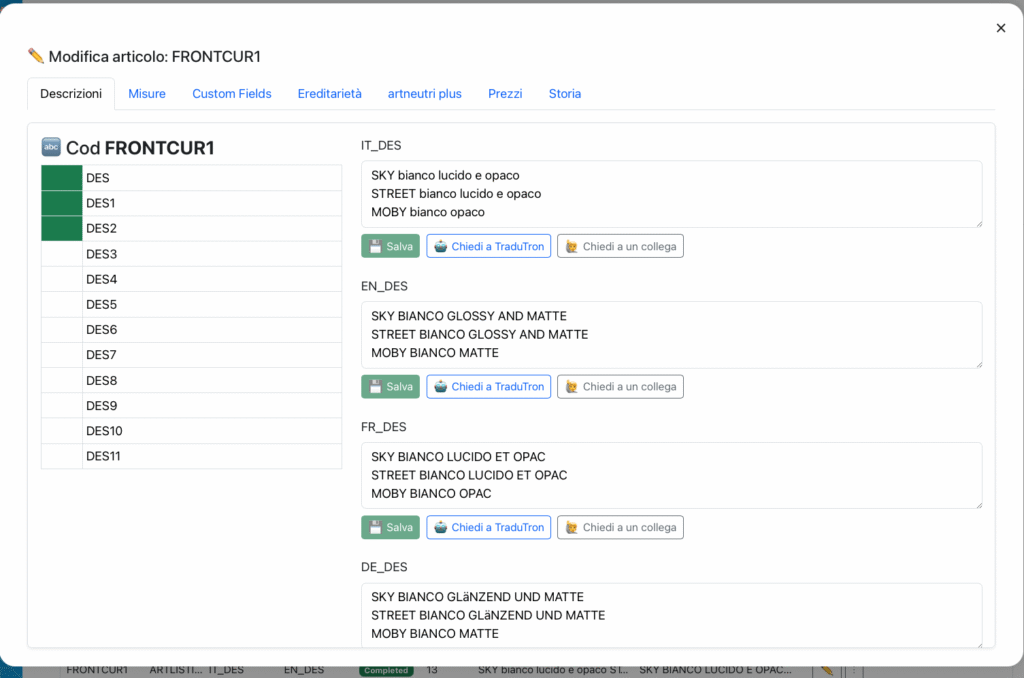Click Chiedi a un collega under IT_DES
The width and height of the screenshot is (1024, 678).
(620, 246)
